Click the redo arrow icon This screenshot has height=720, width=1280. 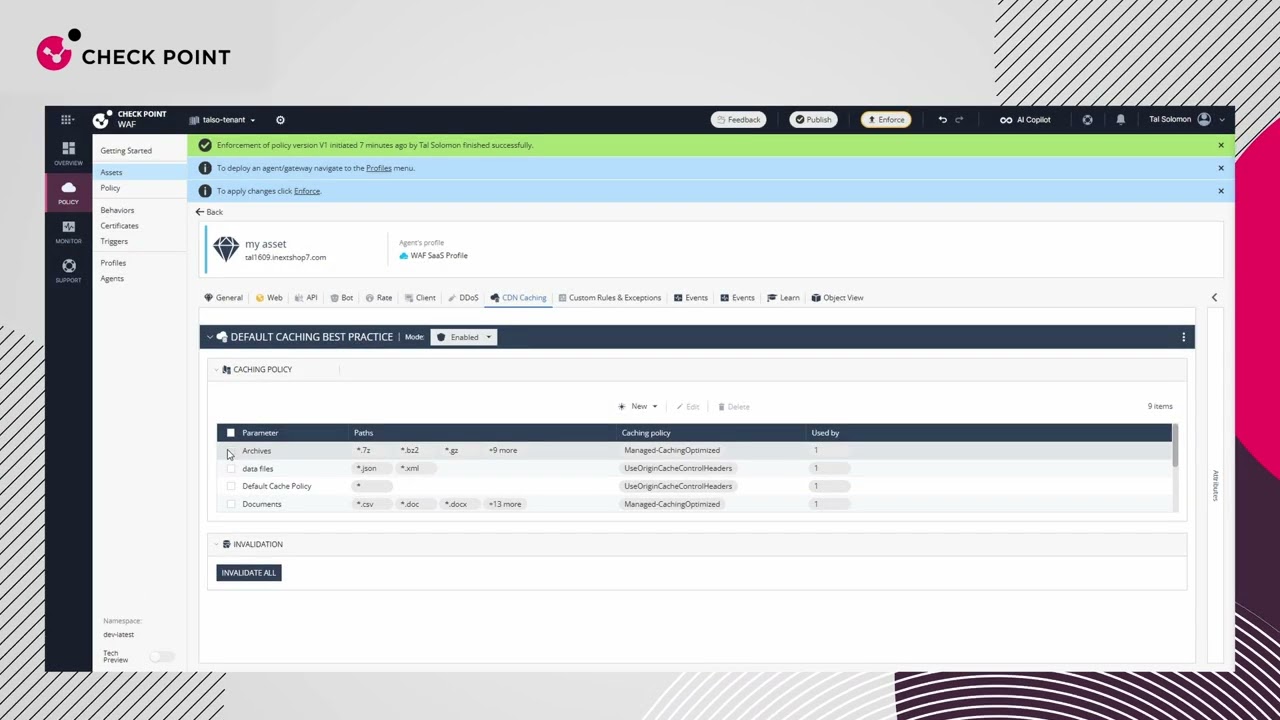[x=959, y=120]
